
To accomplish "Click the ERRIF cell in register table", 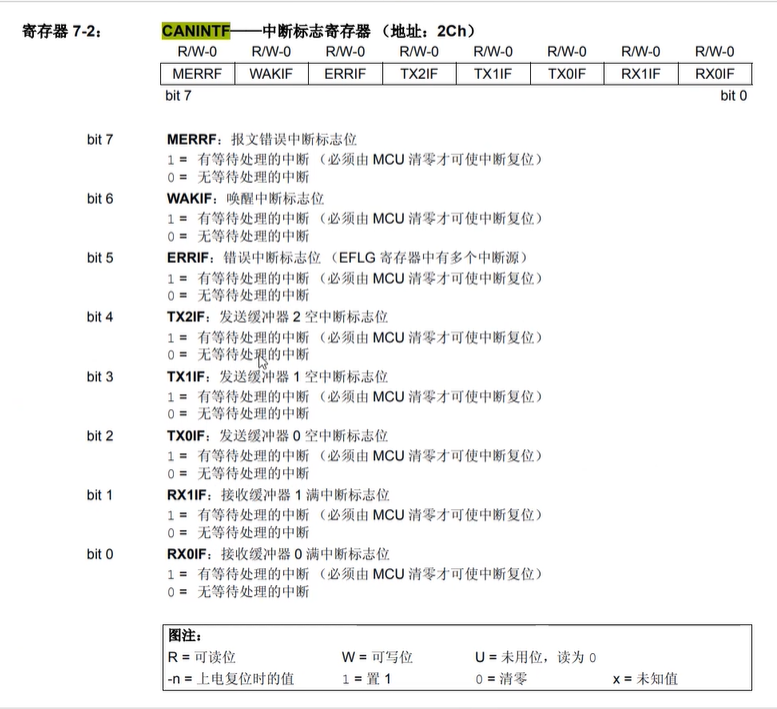I will click(345, 74).
